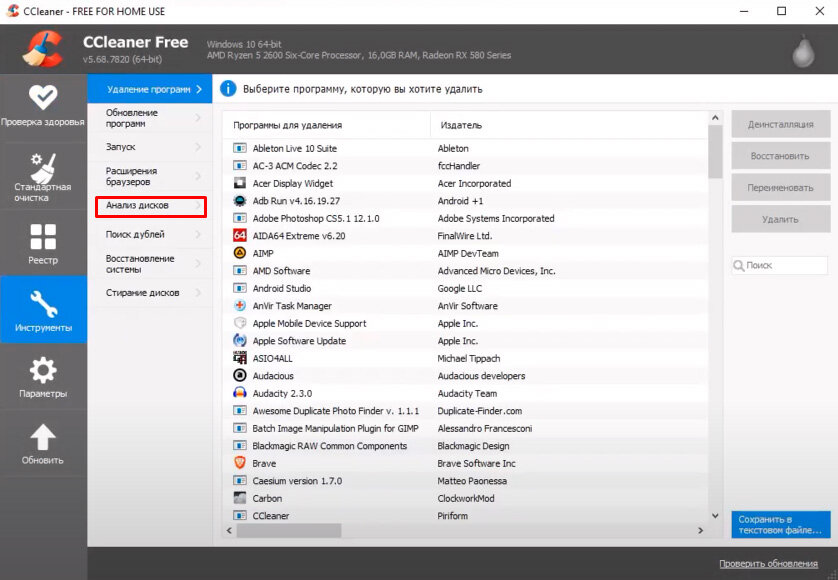
Task: Click the Переименовать button
Action: coord(780,188)
